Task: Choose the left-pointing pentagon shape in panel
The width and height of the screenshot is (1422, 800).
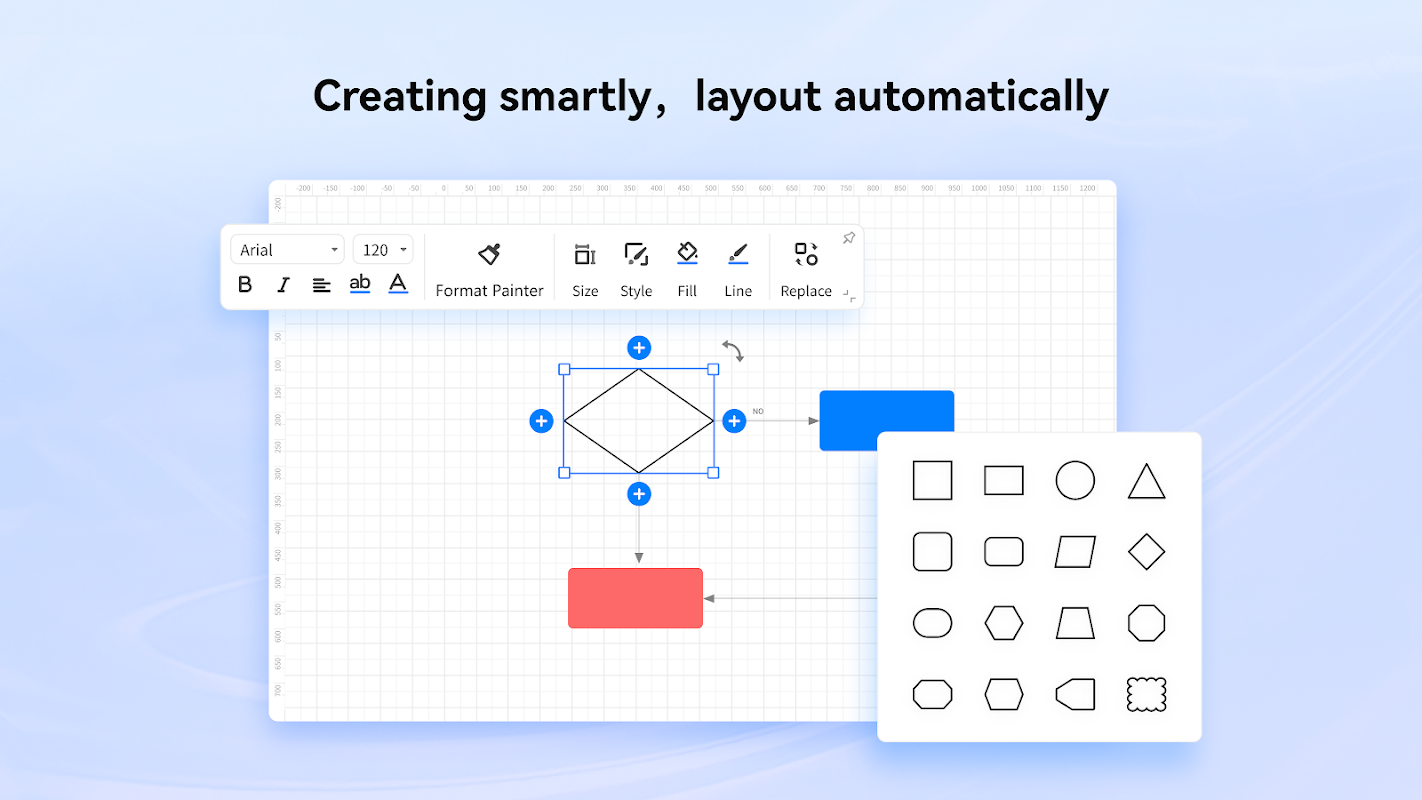Action: [x=1075, y=694]
